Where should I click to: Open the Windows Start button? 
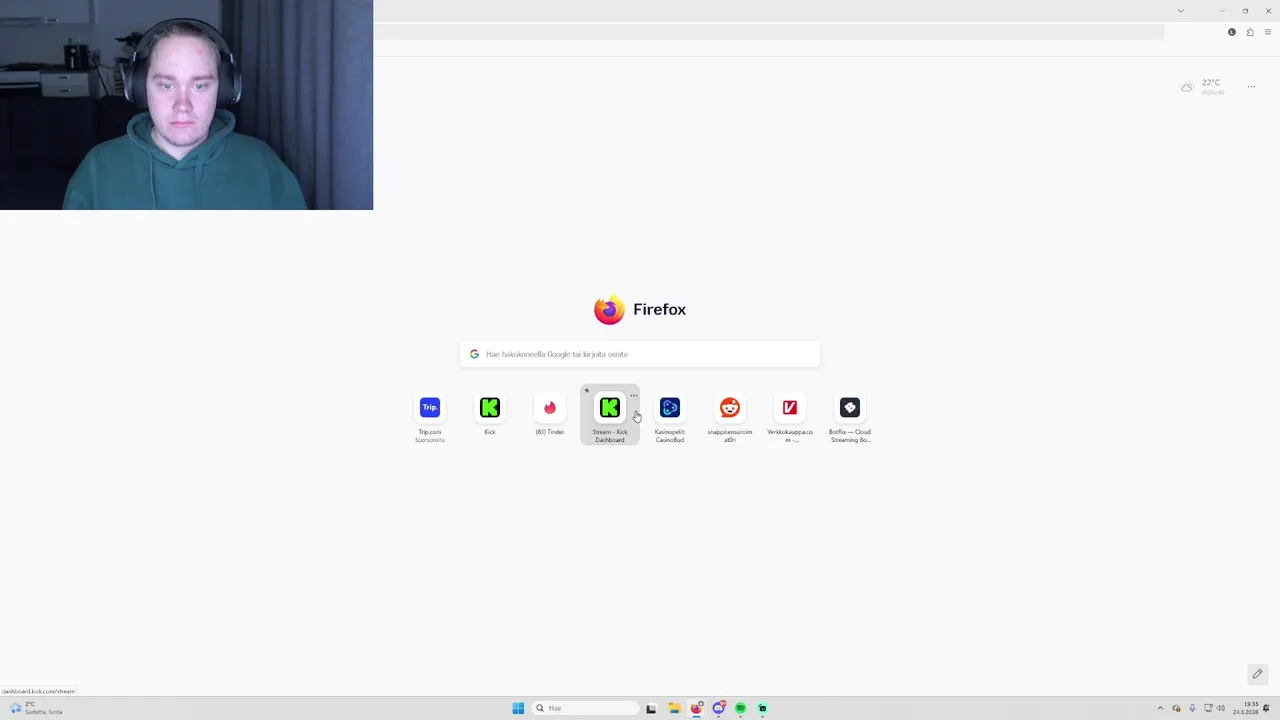(518, 708)
